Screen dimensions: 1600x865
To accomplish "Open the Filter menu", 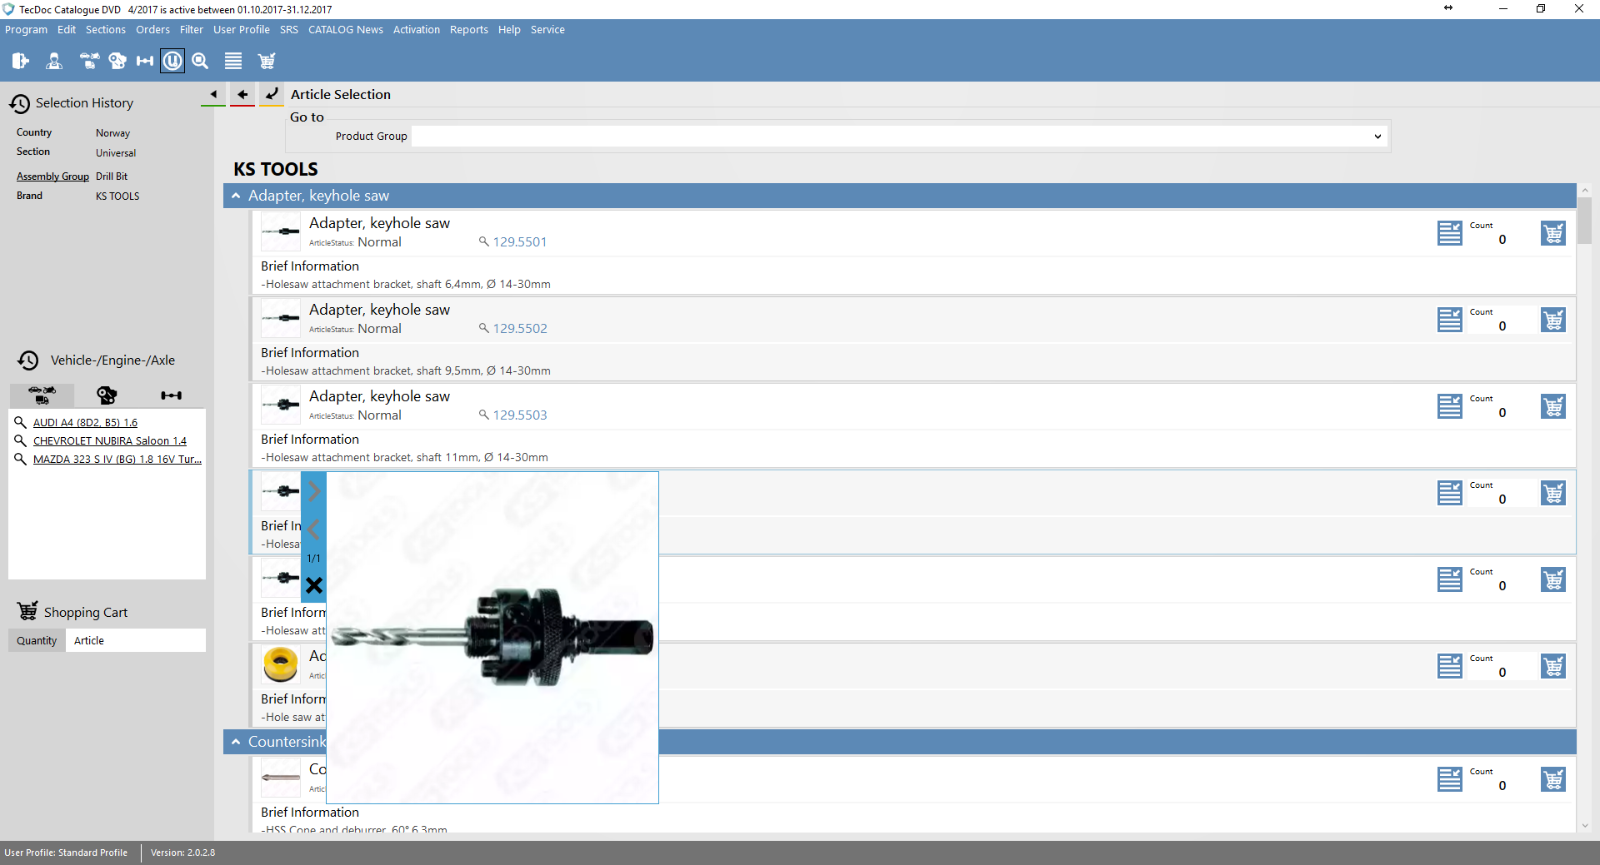I will 191,30.
